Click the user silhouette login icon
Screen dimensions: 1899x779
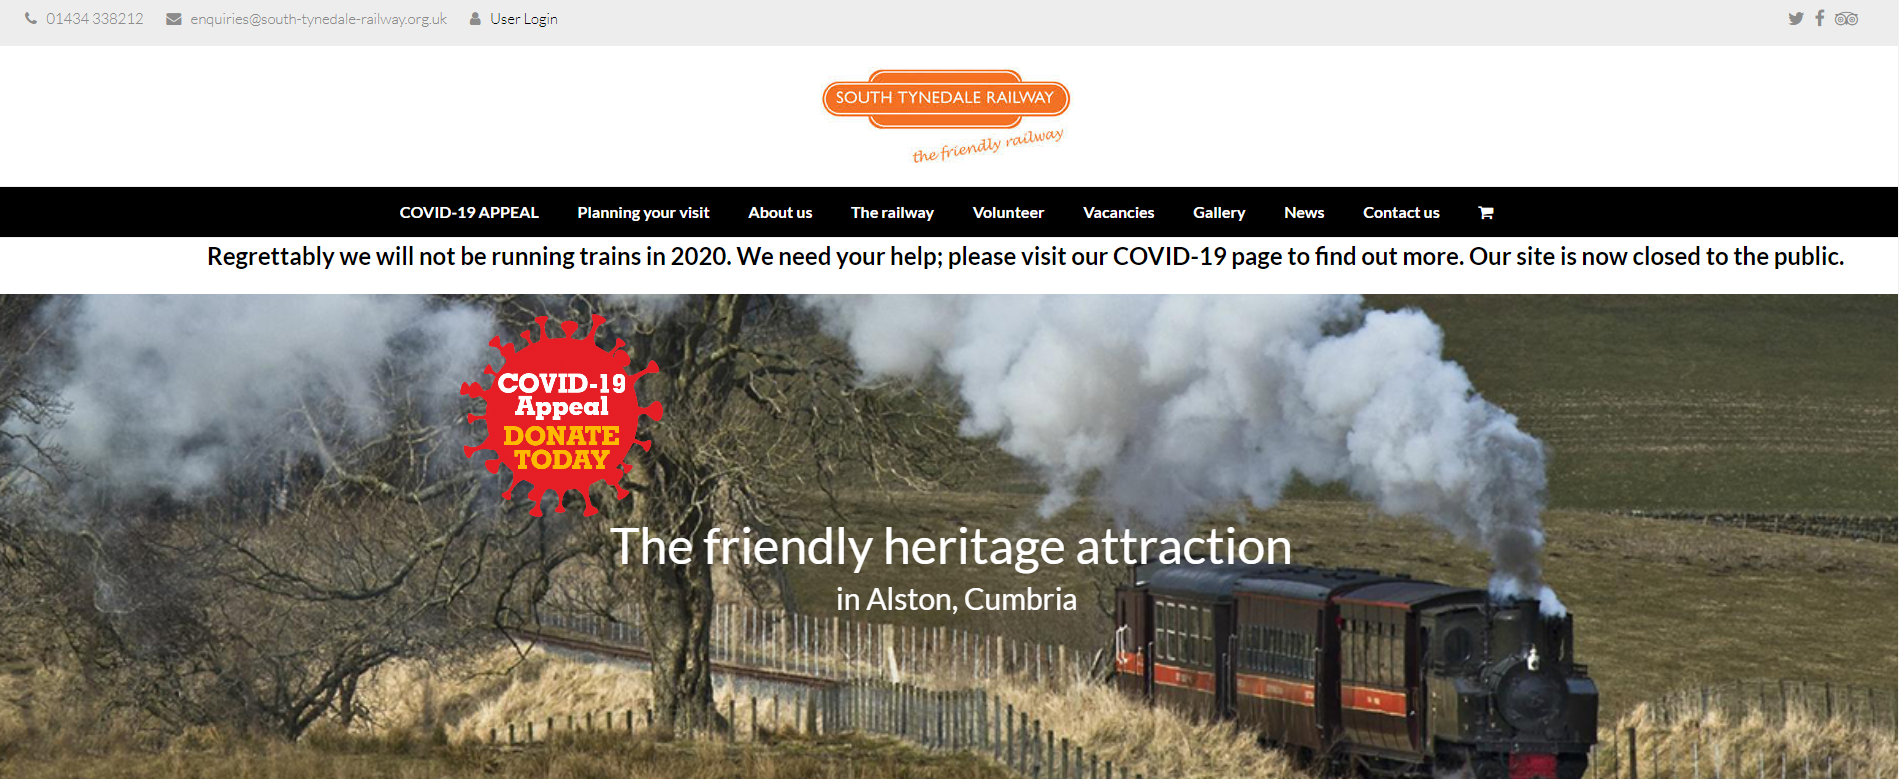(475, 18)
